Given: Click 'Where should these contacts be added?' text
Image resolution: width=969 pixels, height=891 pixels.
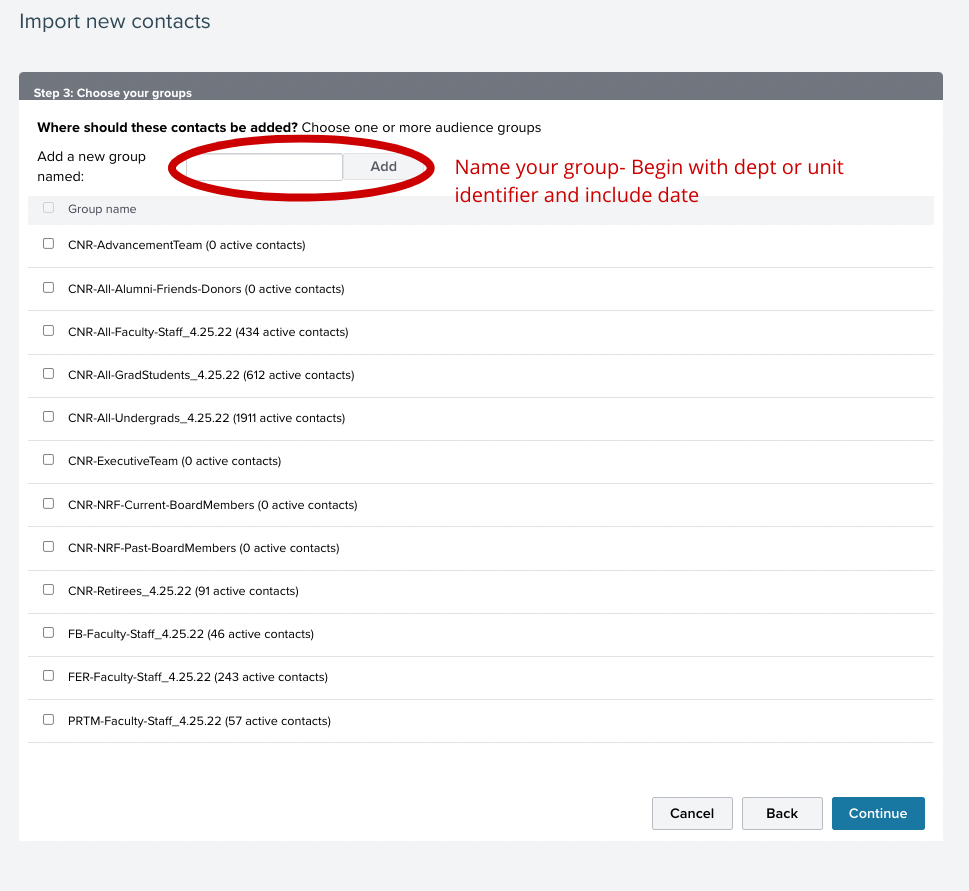Looking at the screenshot, I should (167, 127).
